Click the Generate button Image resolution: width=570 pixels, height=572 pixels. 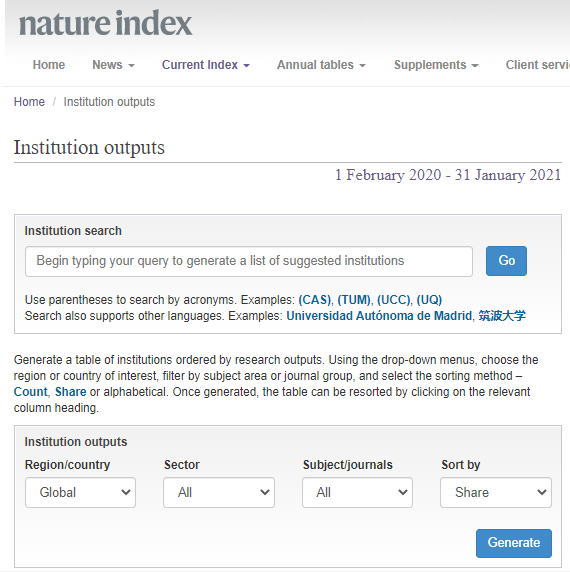(514, 543)
